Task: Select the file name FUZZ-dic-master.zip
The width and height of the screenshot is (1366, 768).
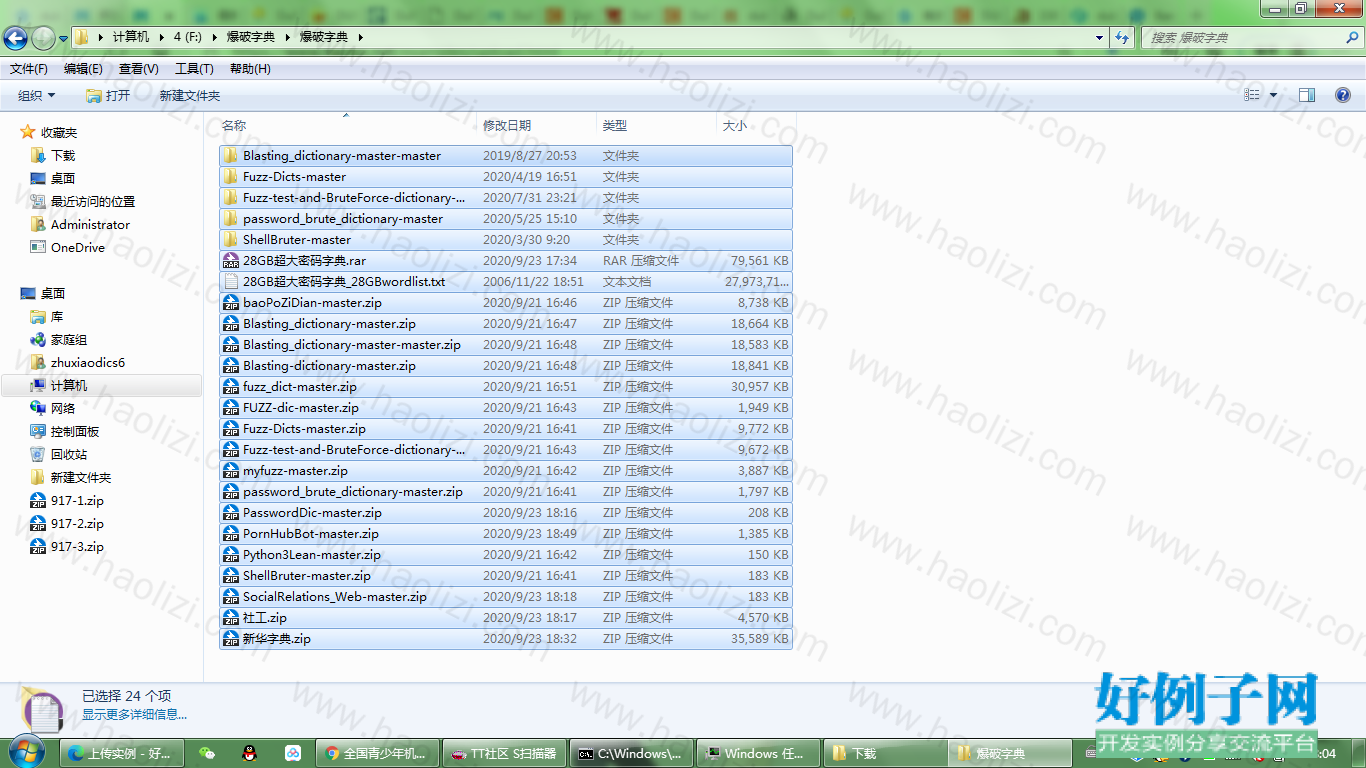Action: tap(301, 408)
